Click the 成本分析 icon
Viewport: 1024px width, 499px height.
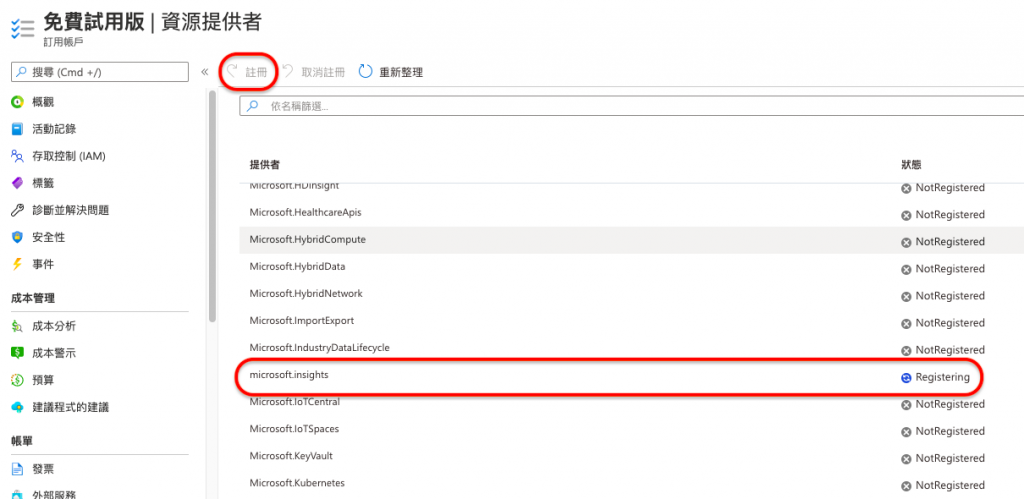coord(18,326)
